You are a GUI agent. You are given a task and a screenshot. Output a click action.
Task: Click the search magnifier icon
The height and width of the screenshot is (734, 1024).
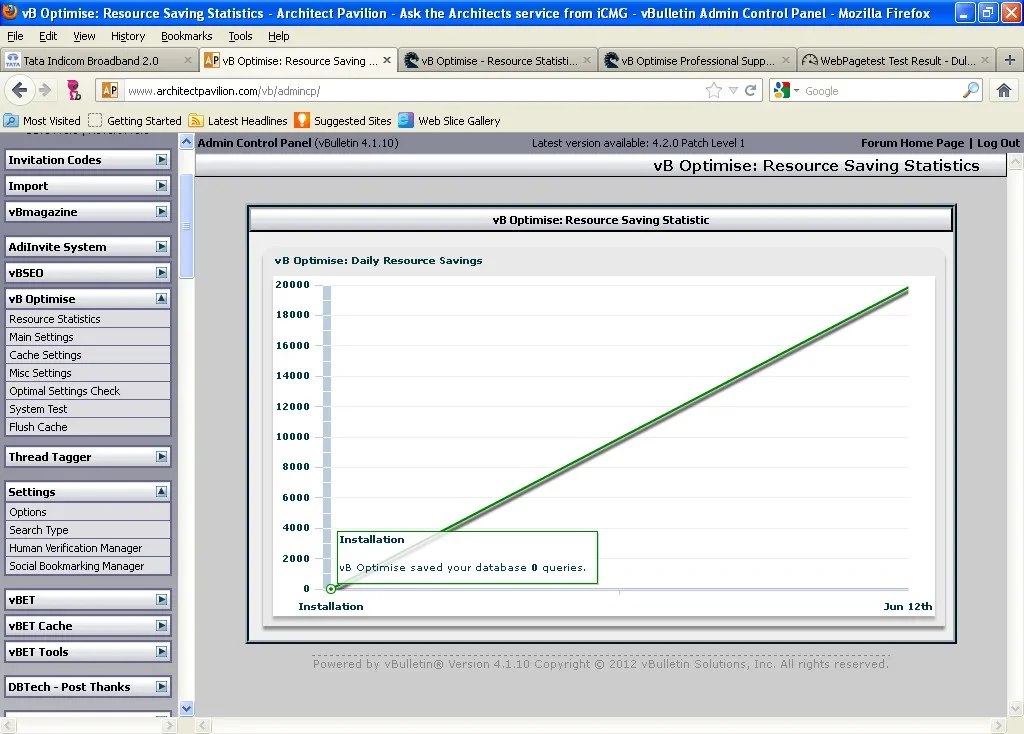click(x=971, y=90)
